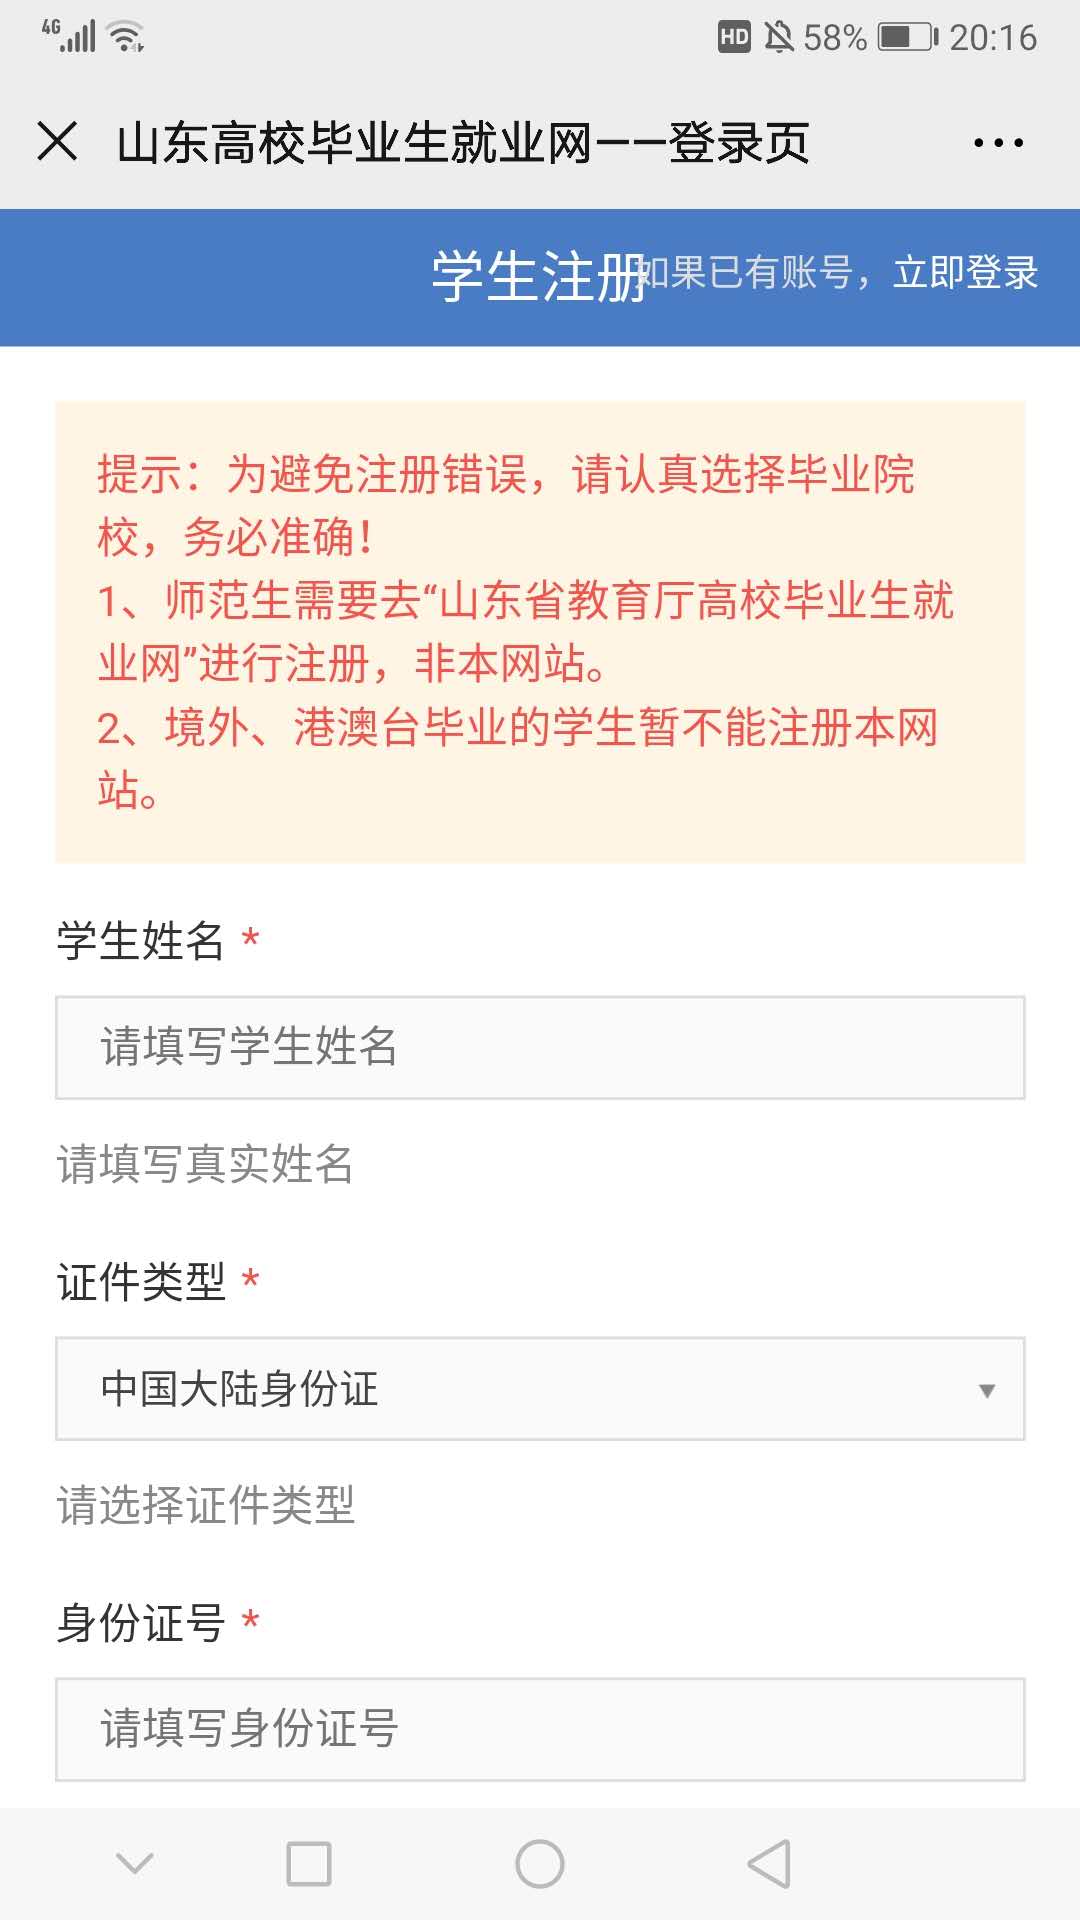This screenshot has height=1920, width=1080.
Task: Expand the 证件类型 dropdown arrow
Action: pos(987,1390)
